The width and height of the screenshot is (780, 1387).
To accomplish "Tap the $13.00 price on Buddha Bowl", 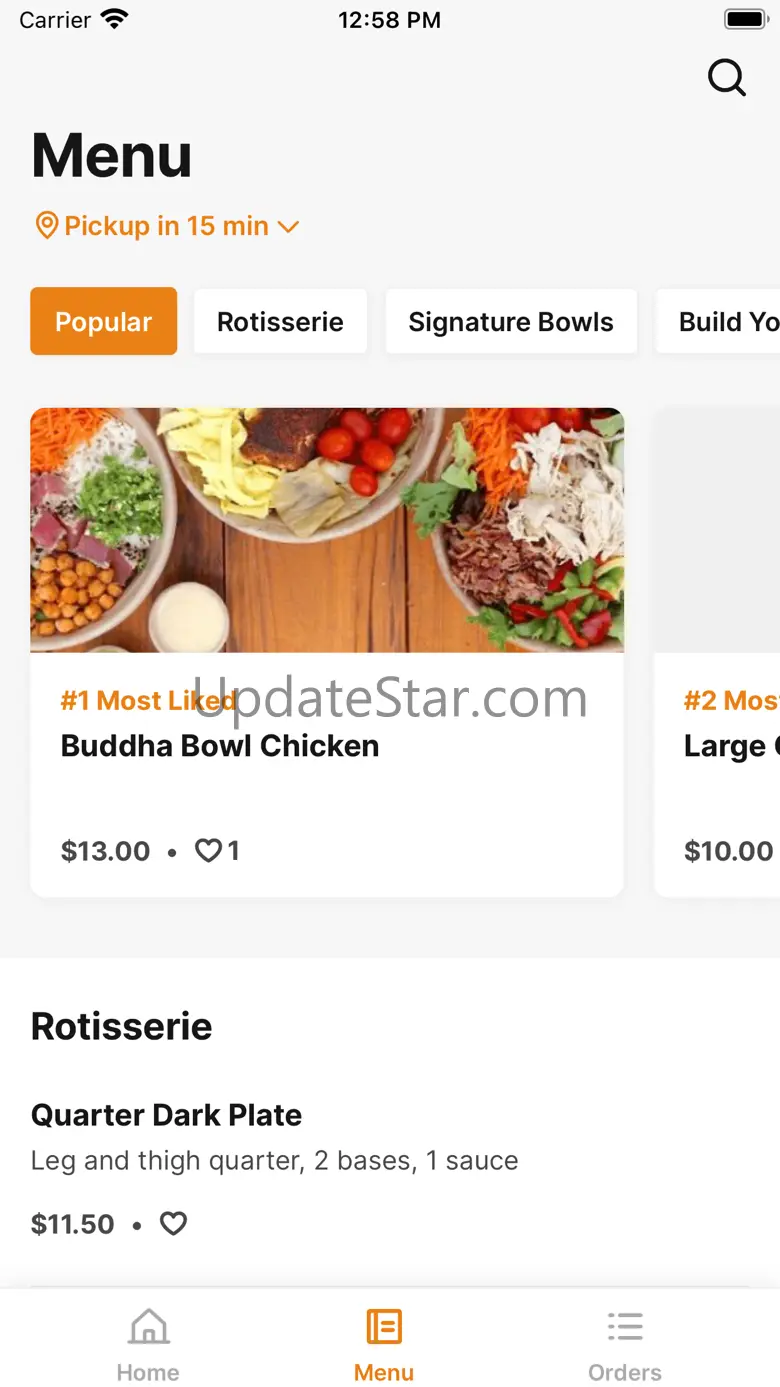I will [x=105, y=851].
